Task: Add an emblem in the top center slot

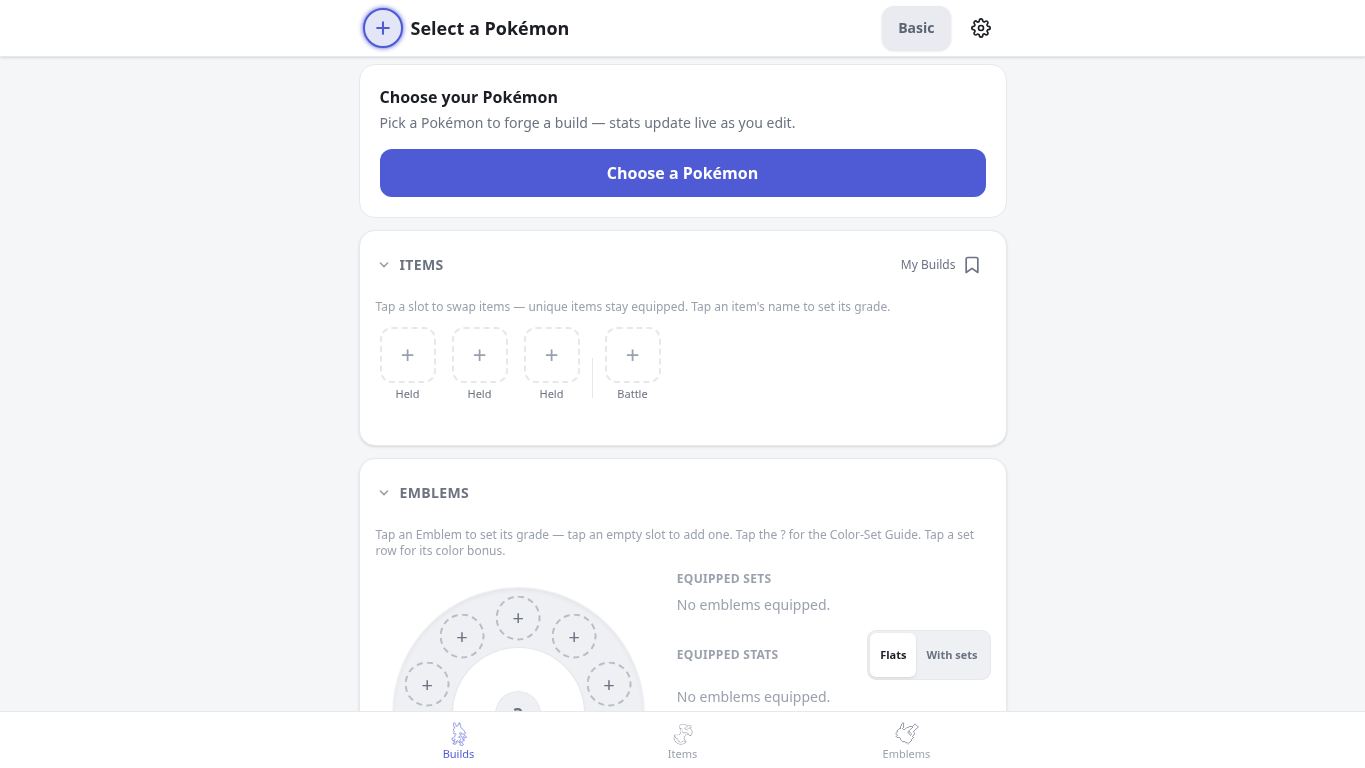Action: click(x=518, y=618)
